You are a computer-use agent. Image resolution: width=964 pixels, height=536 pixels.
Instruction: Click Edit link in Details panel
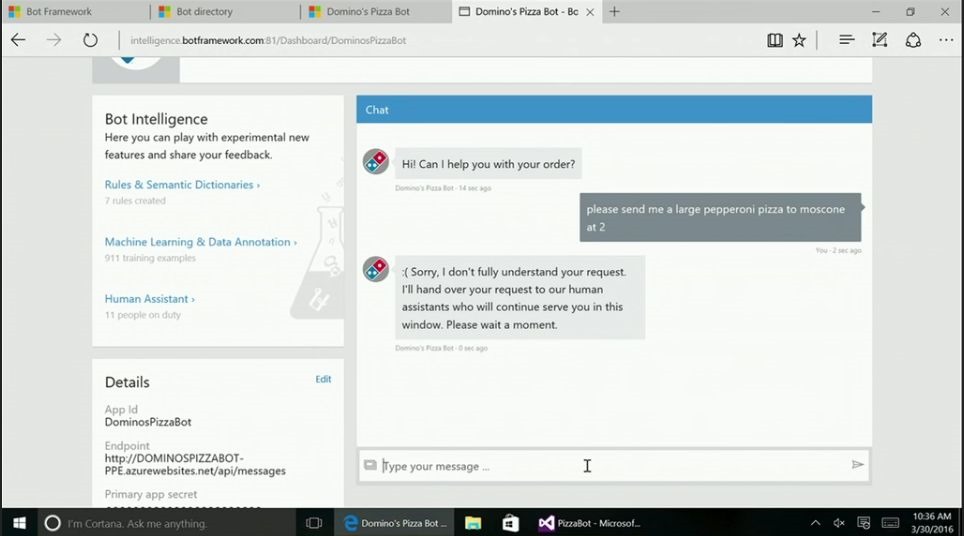click(323, 379)
